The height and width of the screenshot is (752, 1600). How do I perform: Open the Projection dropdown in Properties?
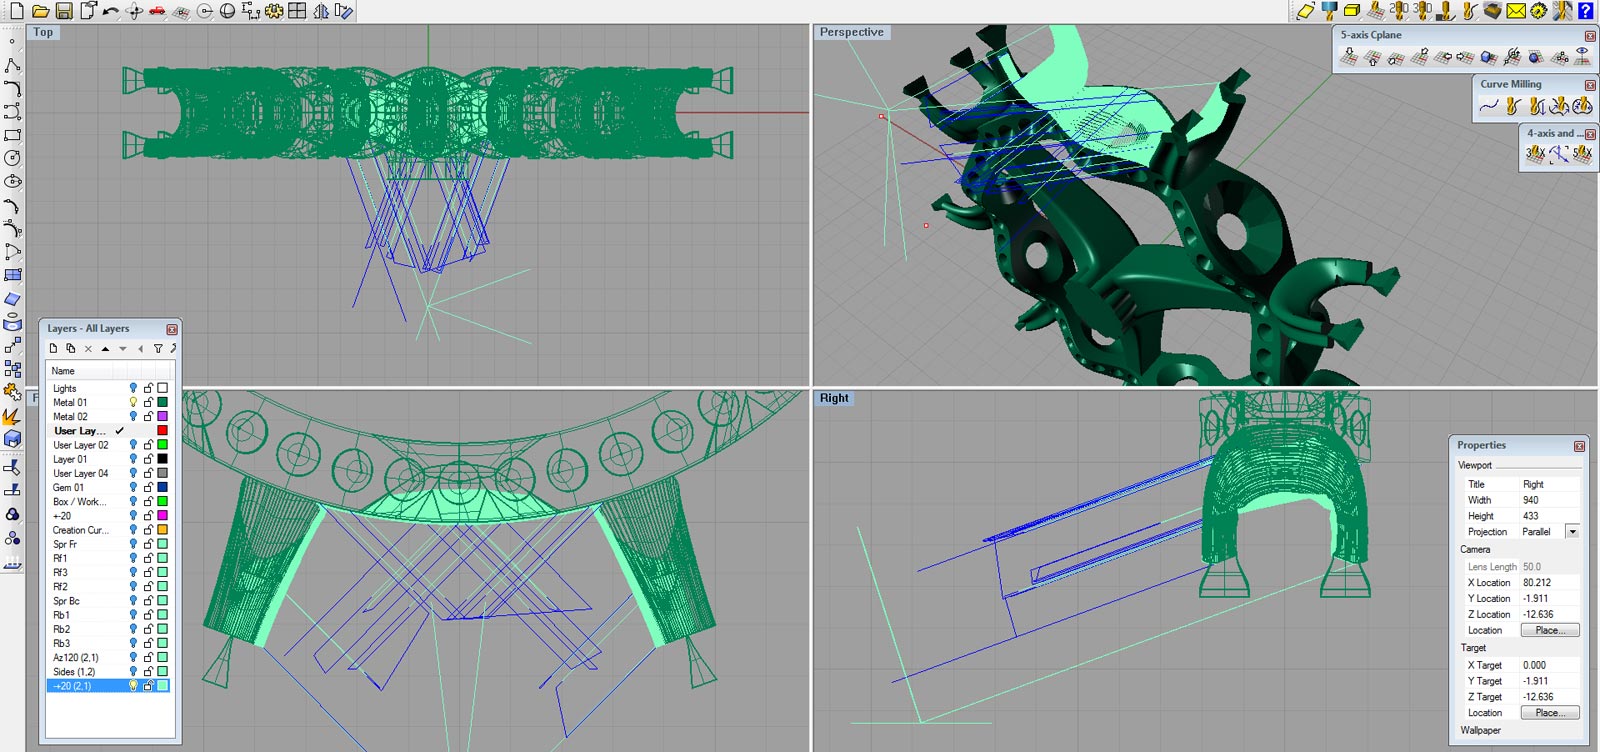[x=1572, y=532]
